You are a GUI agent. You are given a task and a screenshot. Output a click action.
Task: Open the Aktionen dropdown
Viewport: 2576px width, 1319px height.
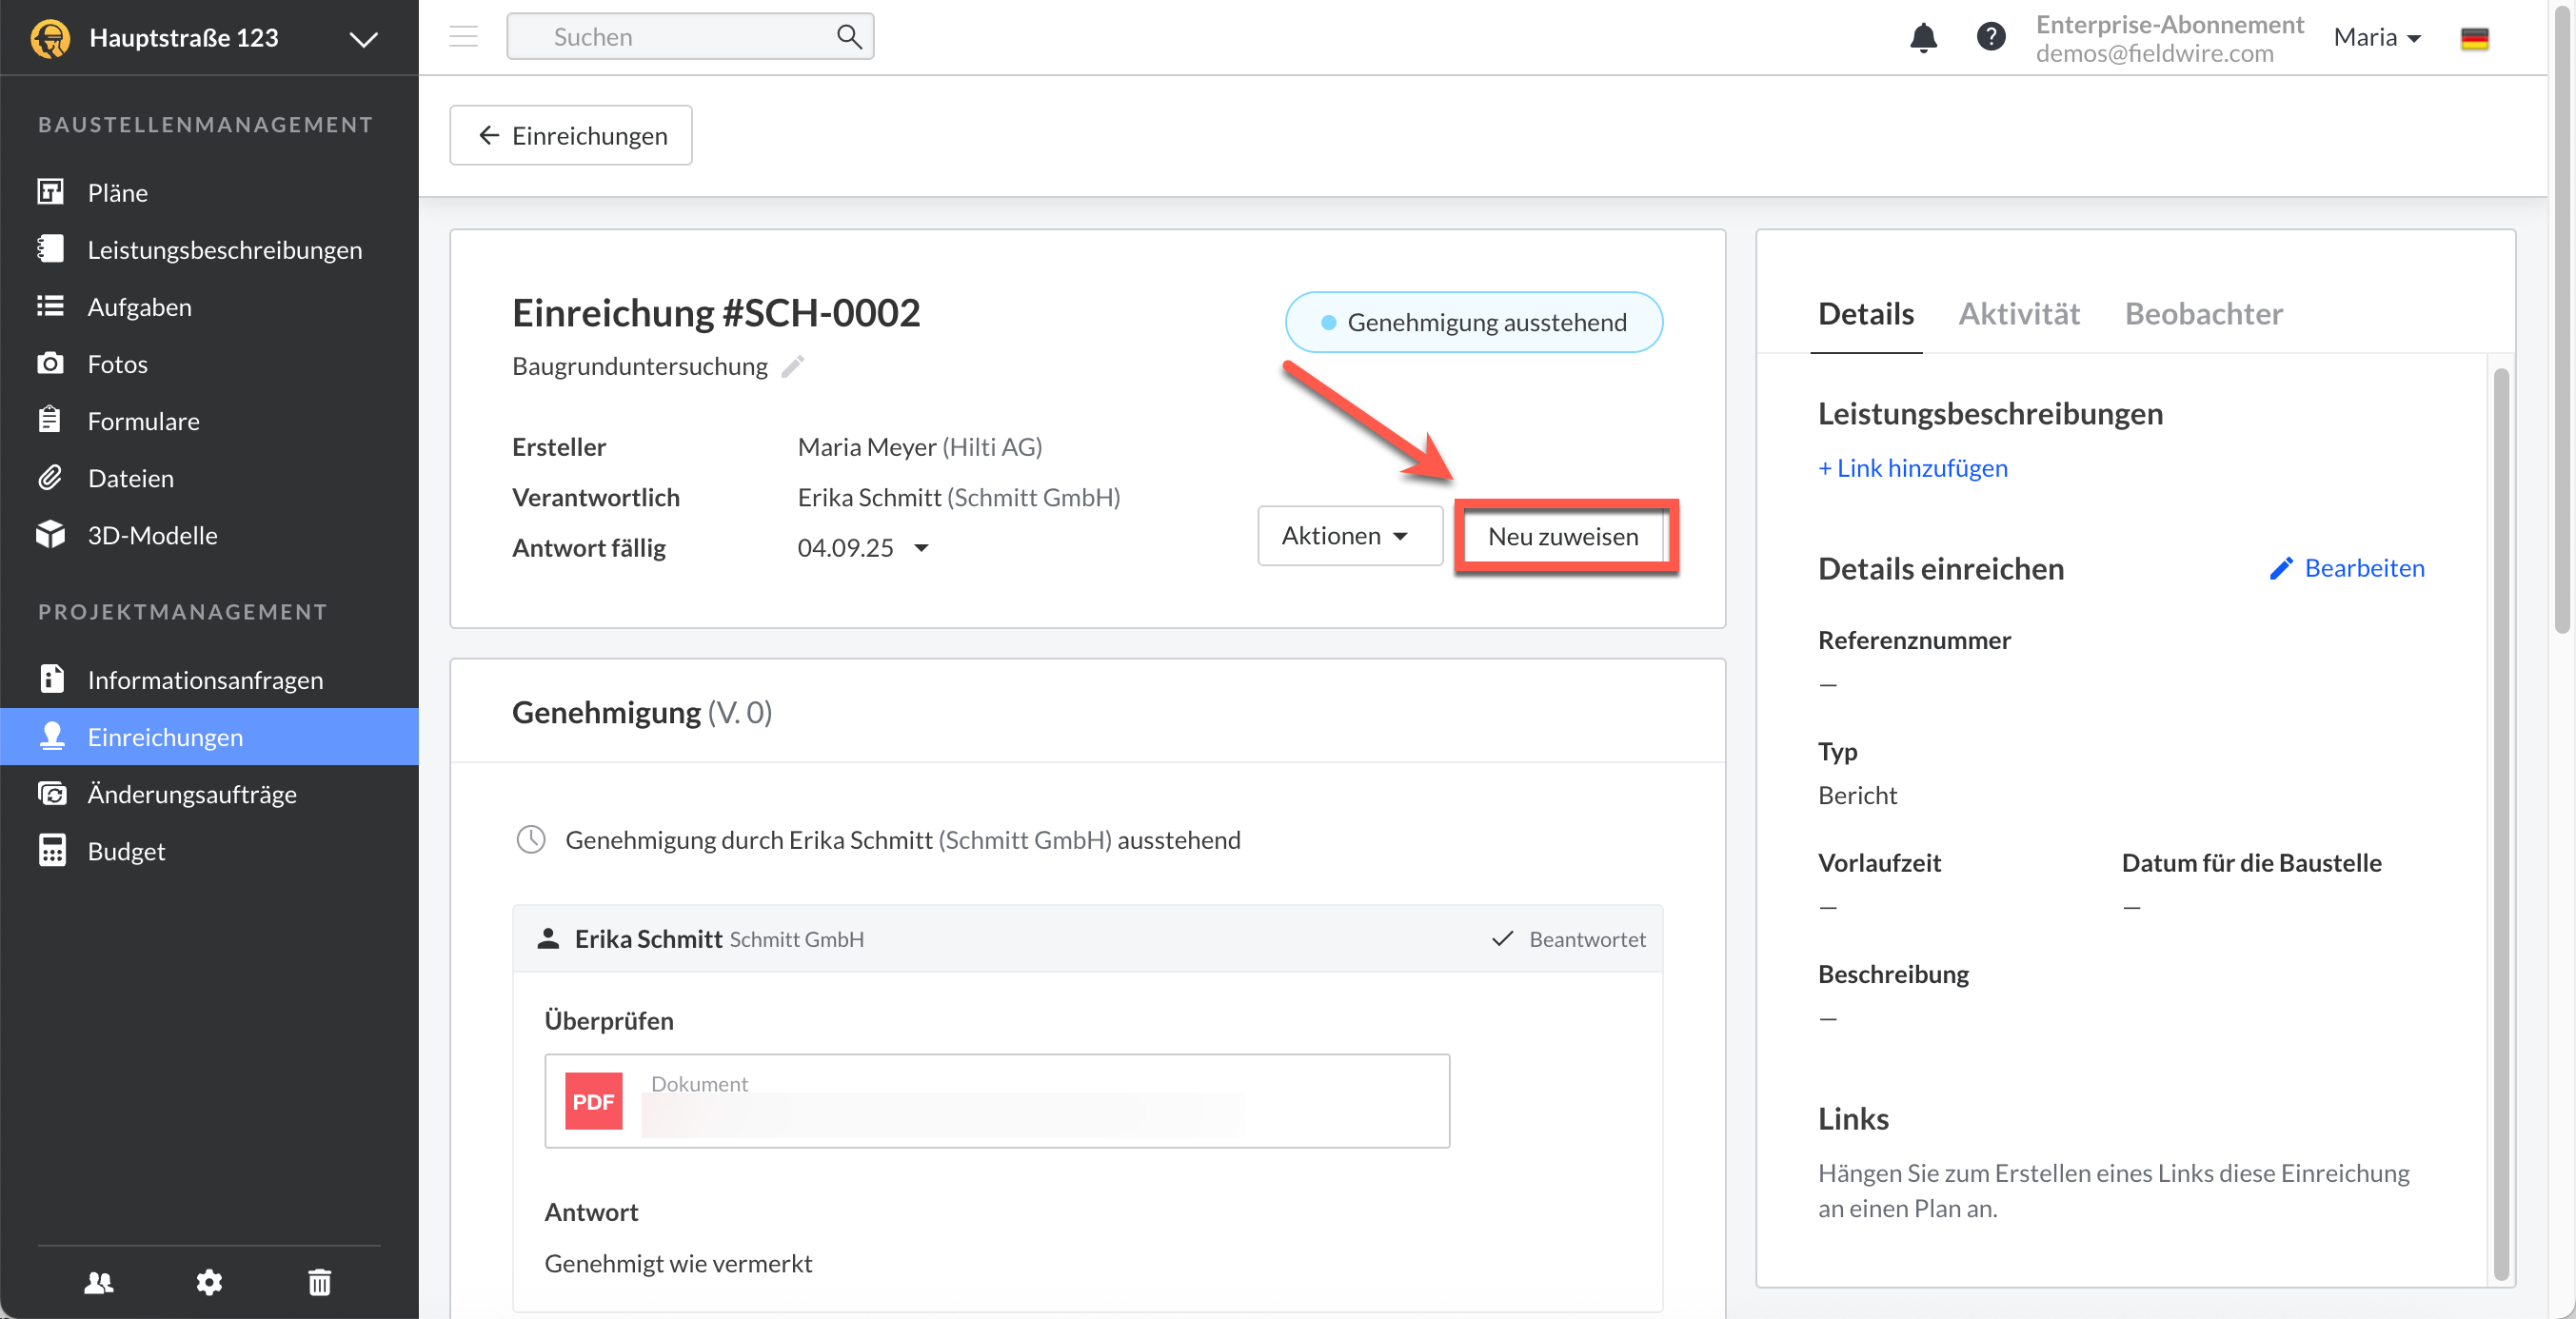pyautogui.click(x=1347, y=536)
